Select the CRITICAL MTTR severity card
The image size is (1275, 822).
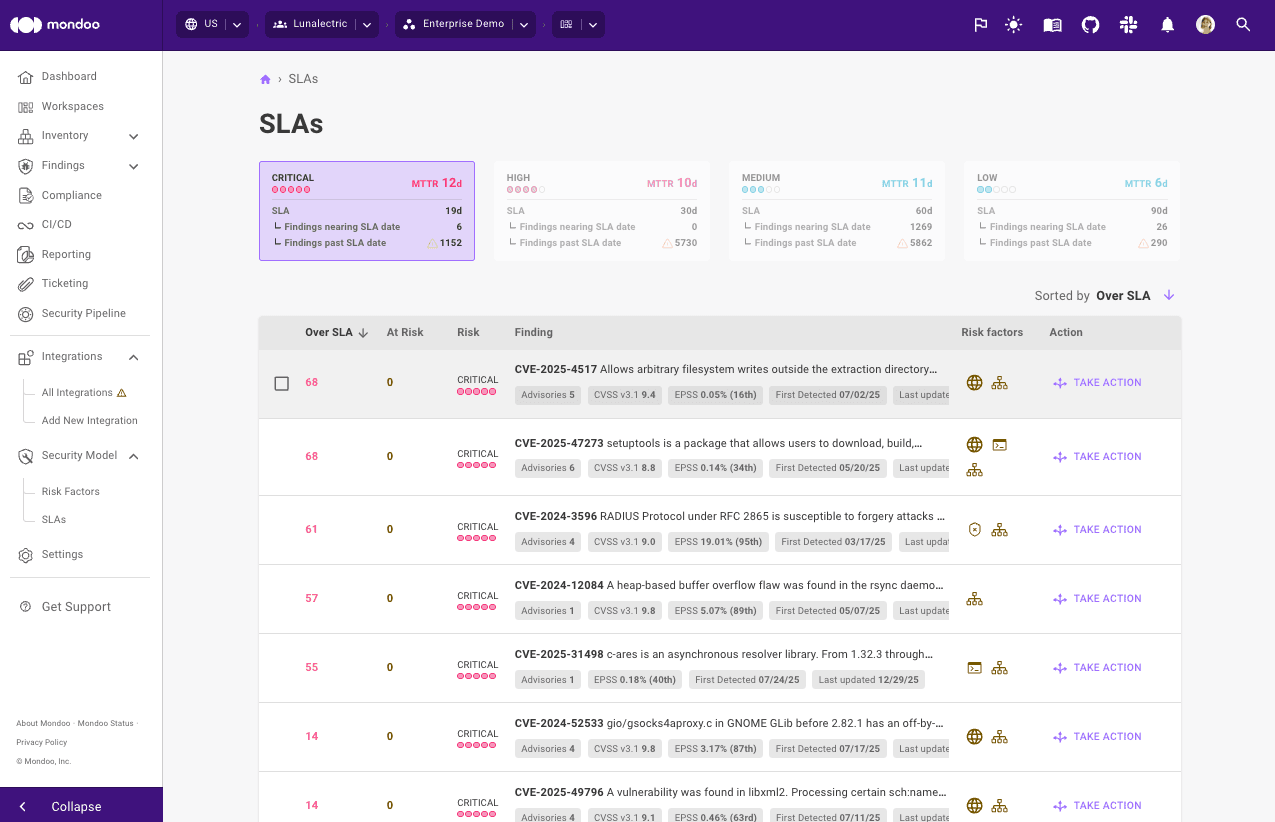point(366,211)
